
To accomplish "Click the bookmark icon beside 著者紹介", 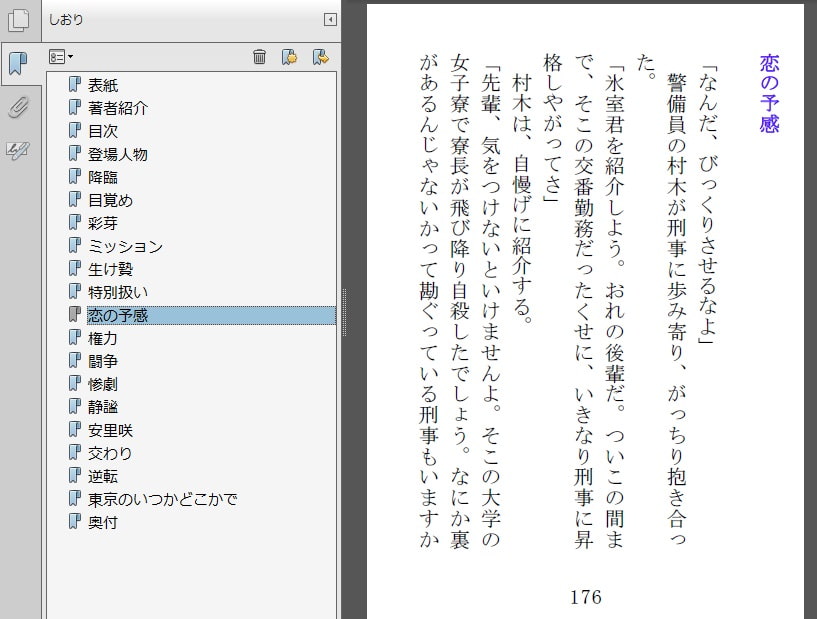I will click(x=75, y=107).
